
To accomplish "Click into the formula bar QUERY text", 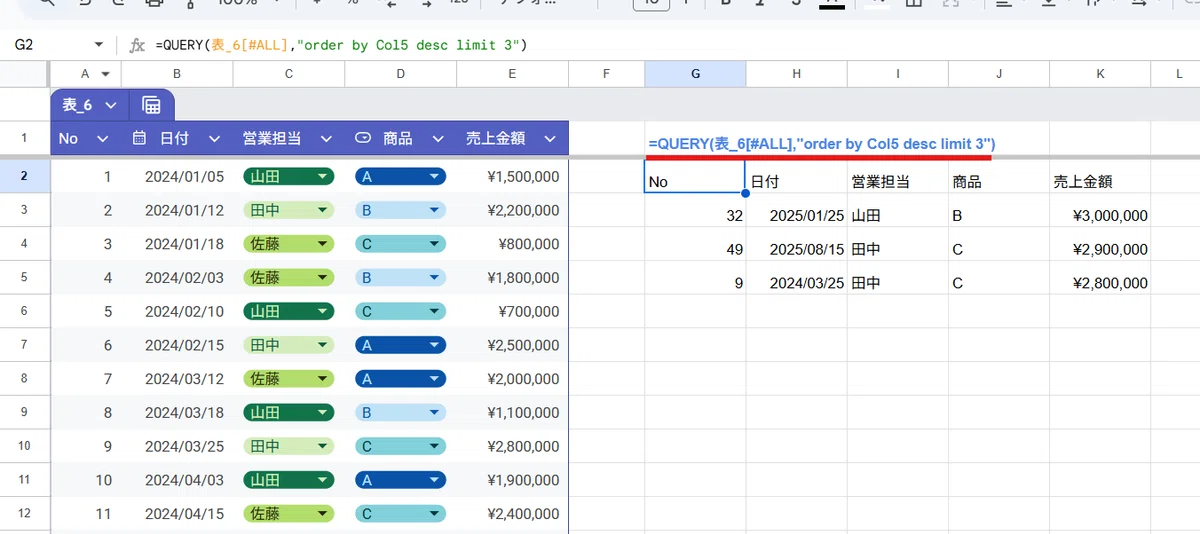I will click(x=341, y=45).
